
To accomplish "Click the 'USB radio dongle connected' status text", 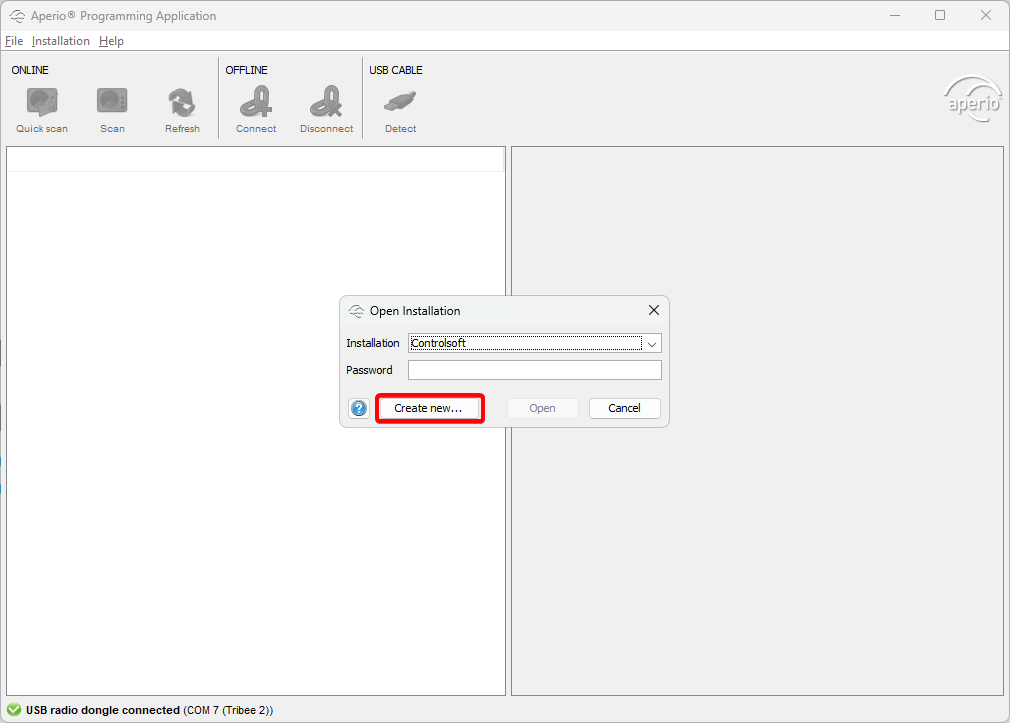I will 103,710.
